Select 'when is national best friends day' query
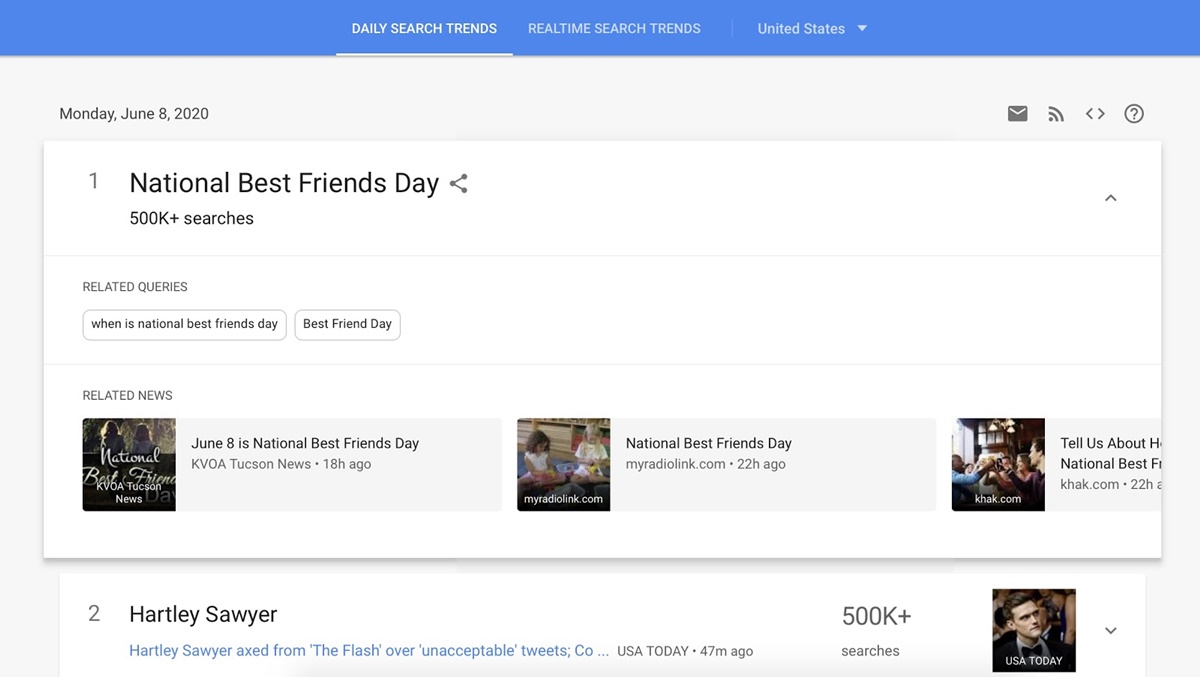 point(184,324)
